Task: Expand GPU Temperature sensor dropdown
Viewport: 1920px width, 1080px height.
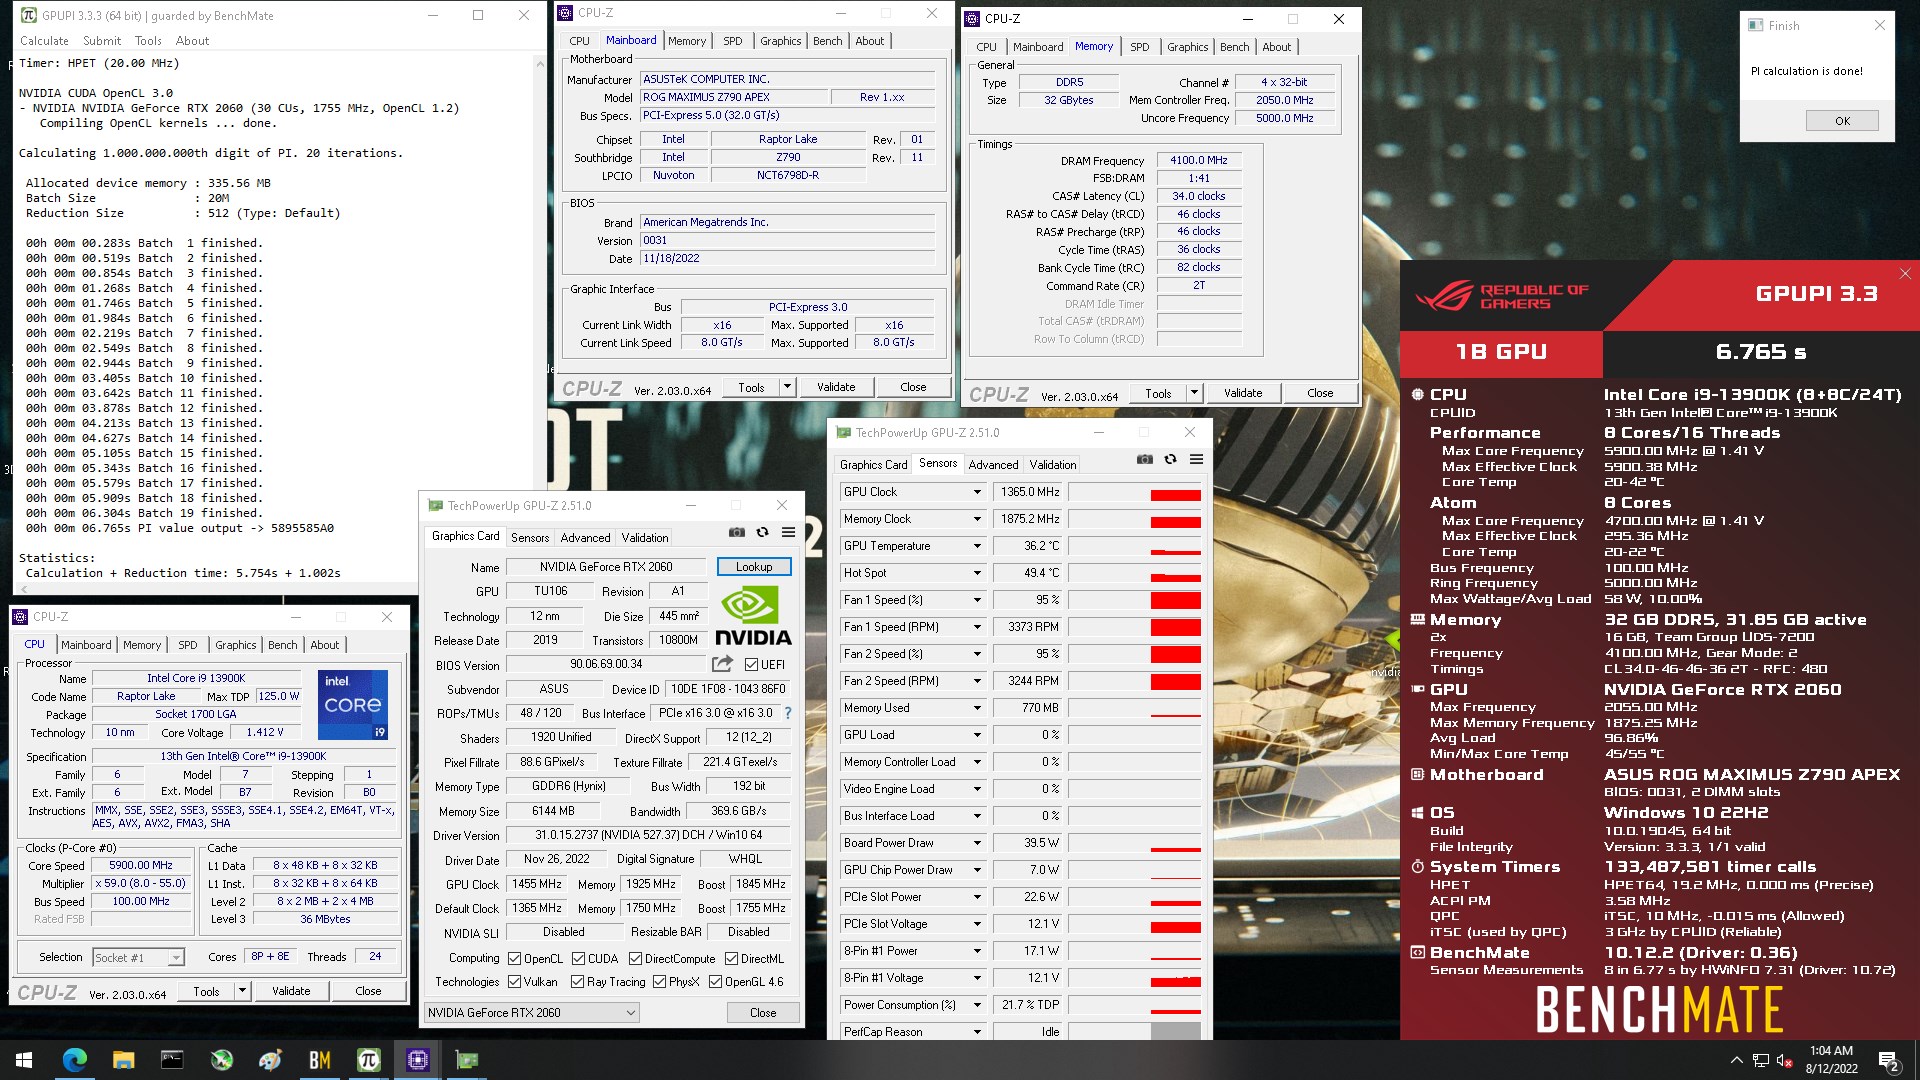Action: 977,546
